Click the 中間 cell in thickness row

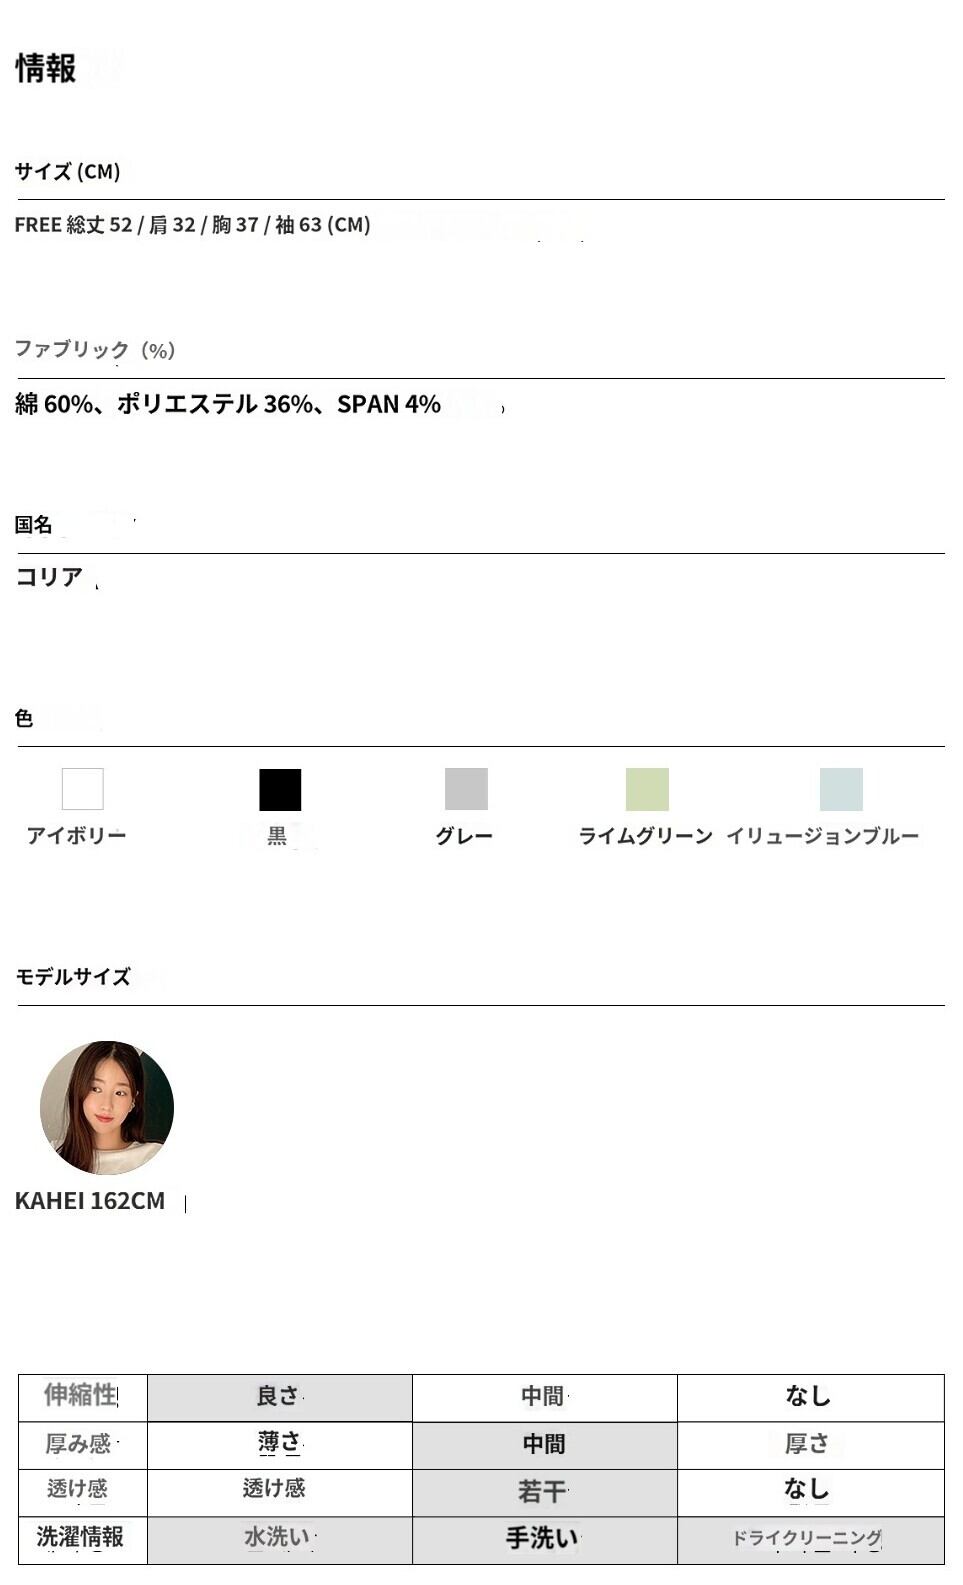click(544, 1444)
